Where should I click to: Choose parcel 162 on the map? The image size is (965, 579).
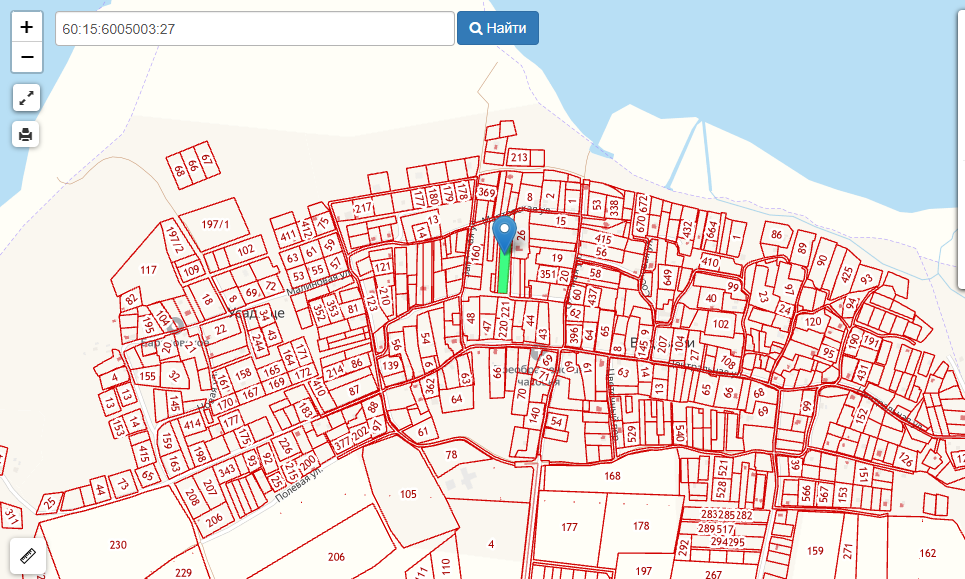(x=927, y=553)
